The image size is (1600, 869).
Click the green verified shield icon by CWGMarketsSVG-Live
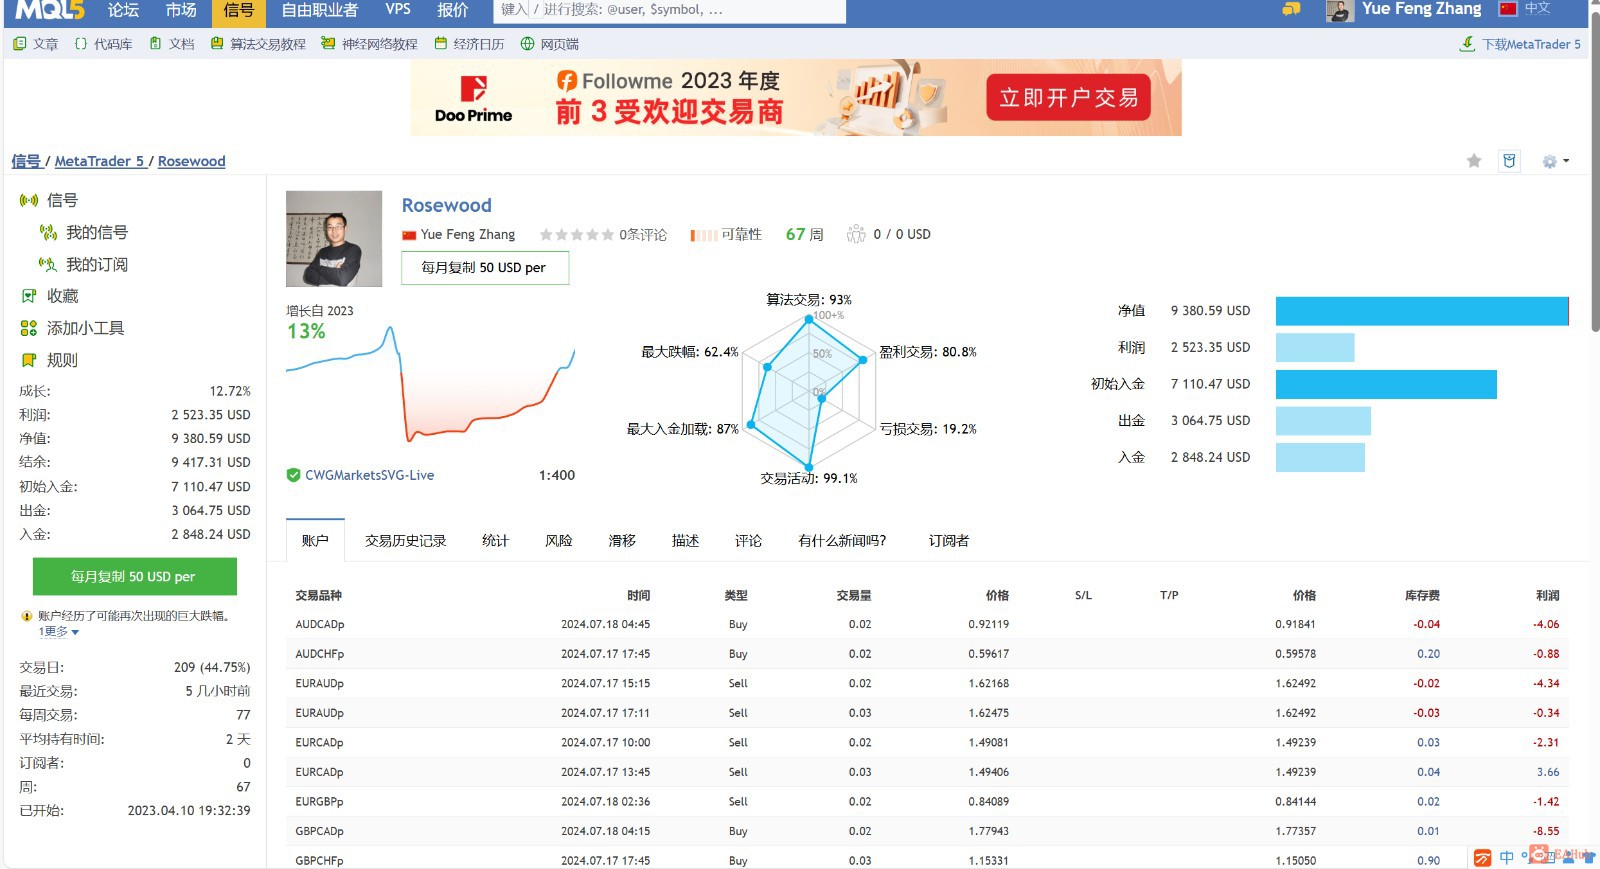(293, 475)
